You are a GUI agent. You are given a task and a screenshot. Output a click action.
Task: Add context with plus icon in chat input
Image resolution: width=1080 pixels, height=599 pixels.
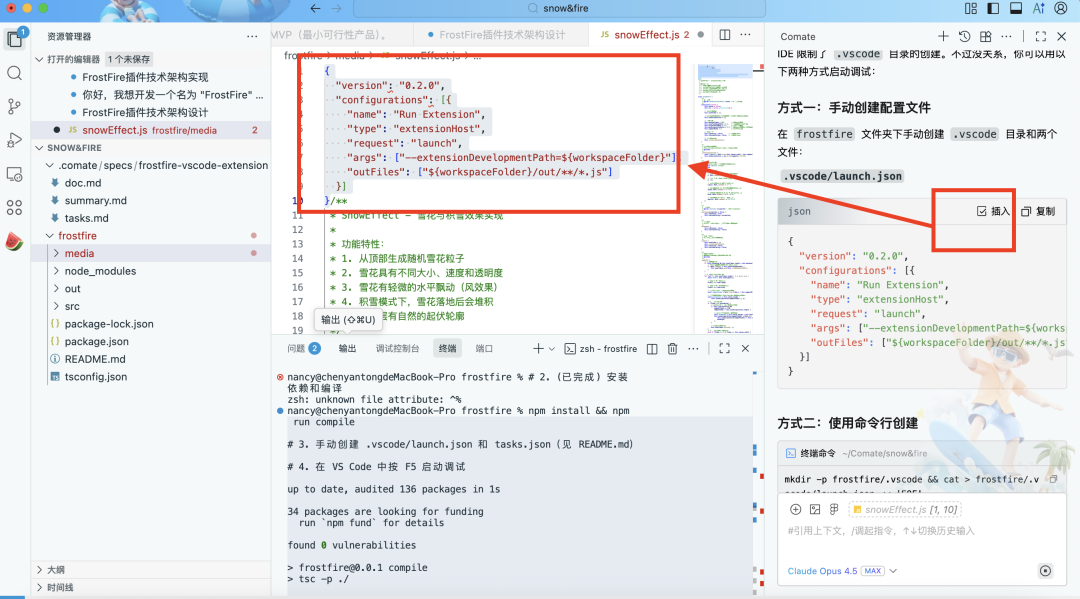coord(796,509)
